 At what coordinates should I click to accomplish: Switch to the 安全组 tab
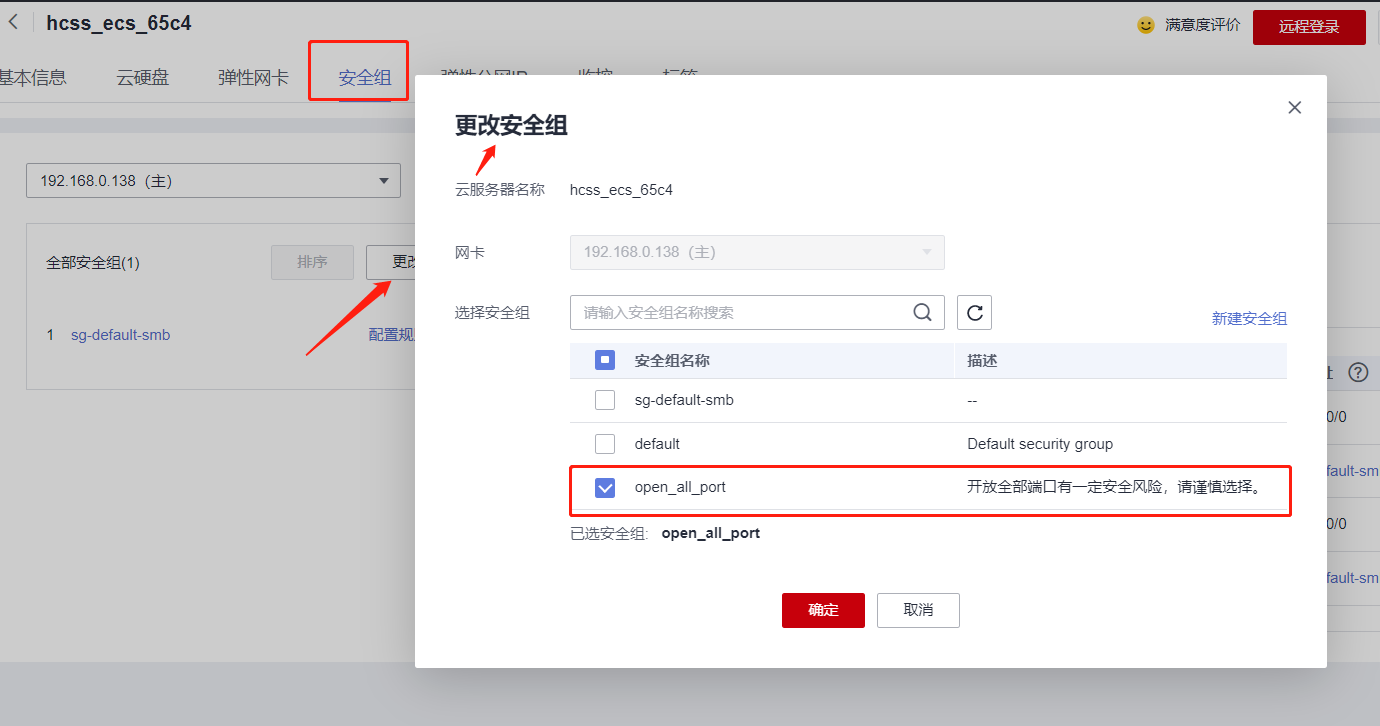tap(365, 78)
